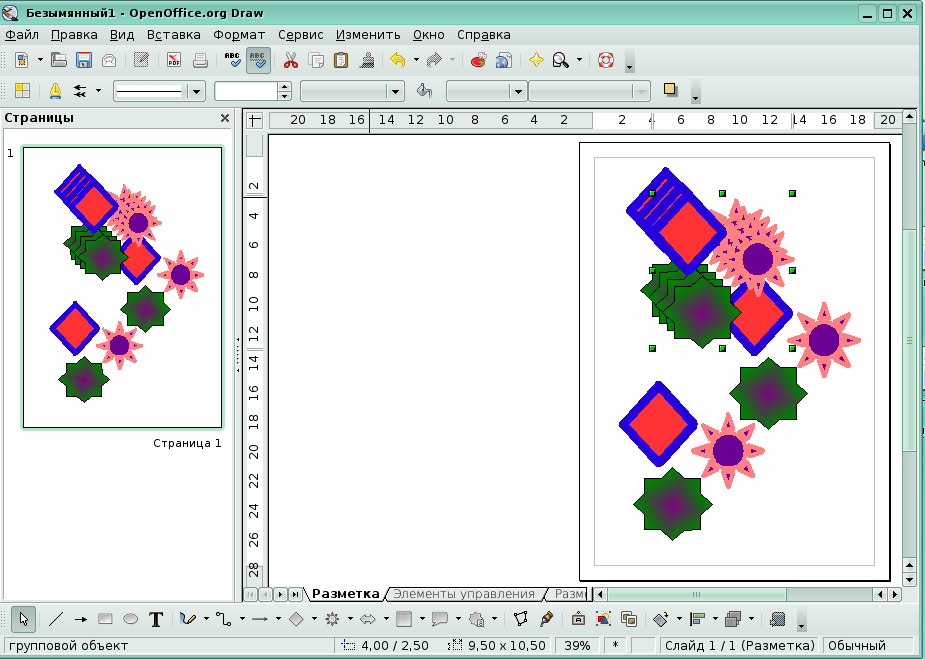Click the Cut scissors icon
Viewport: 925px width, 659px height.
(x=290, y=60)
